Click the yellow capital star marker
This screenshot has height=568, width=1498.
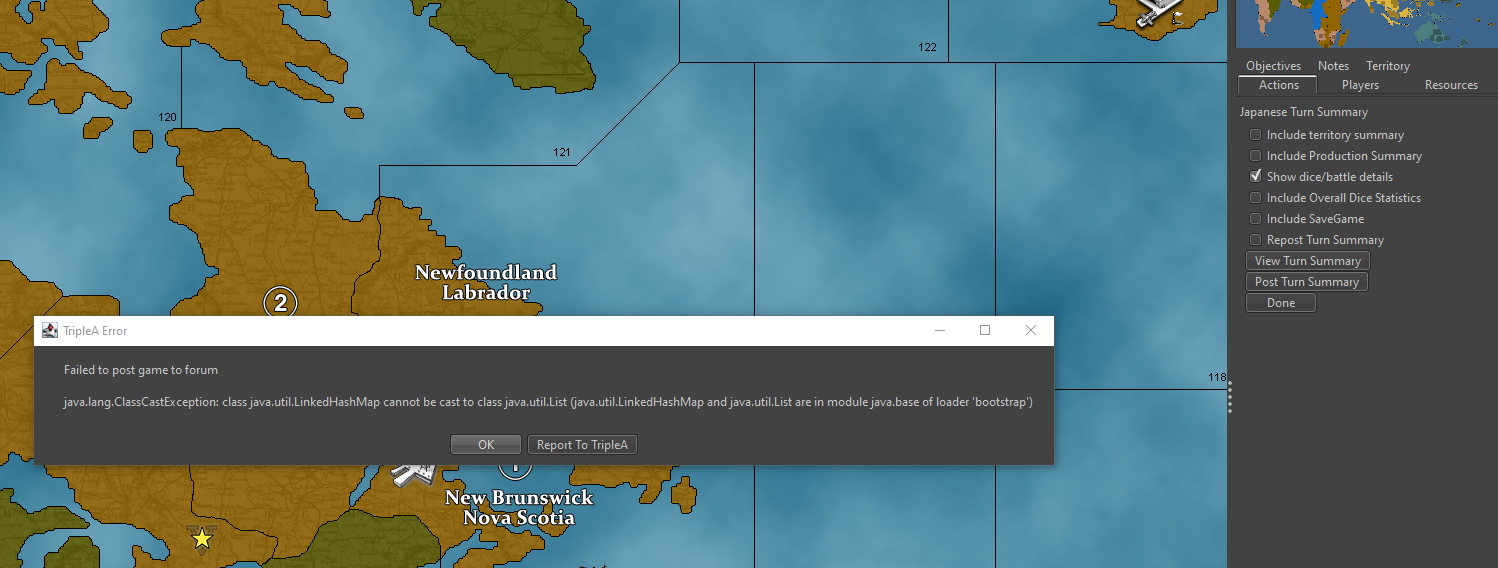click(202, 539)
